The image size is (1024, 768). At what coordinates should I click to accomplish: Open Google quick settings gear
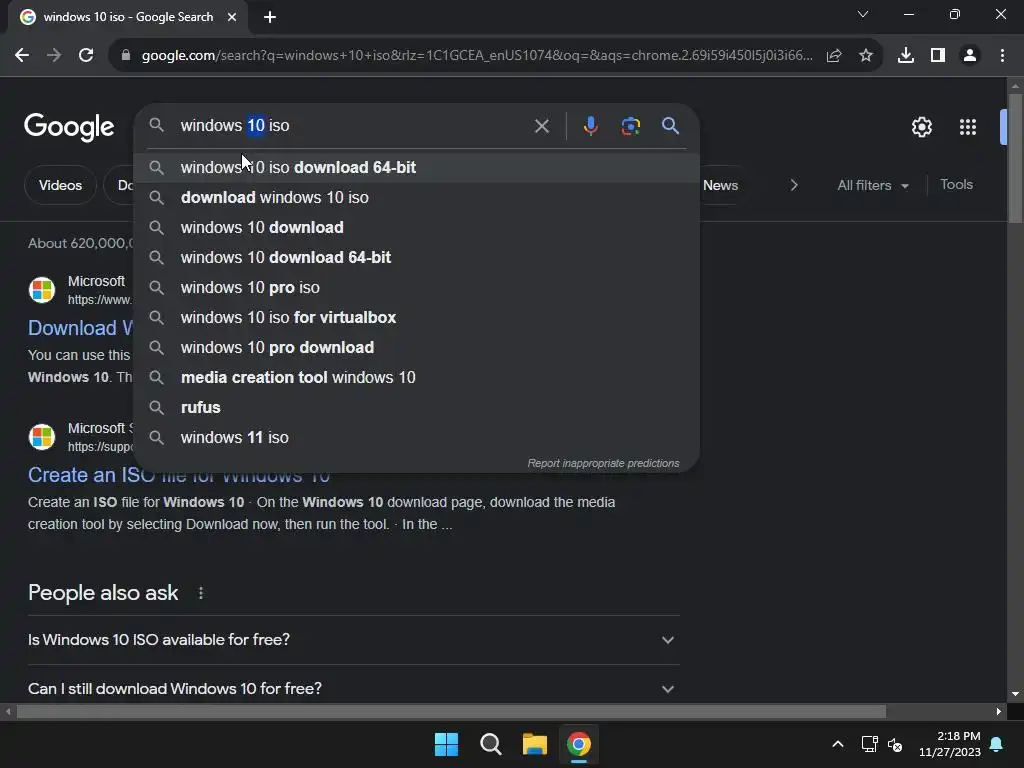pyautogui.click(x=921, y=127)
